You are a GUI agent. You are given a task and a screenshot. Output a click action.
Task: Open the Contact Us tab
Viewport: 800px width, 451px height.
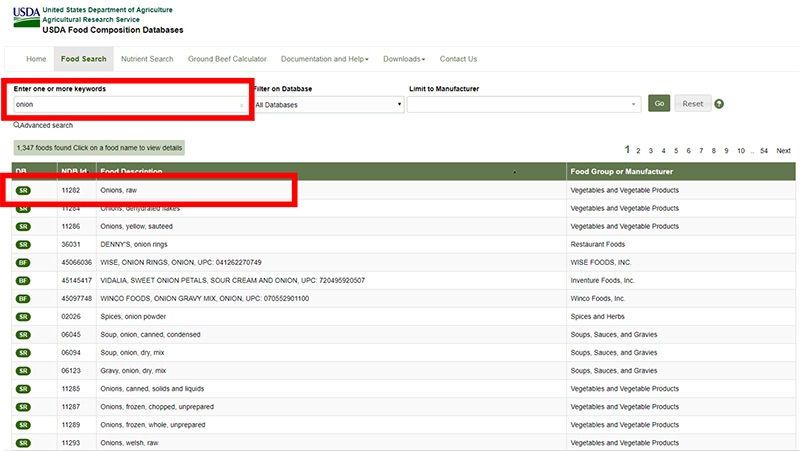pos(458,59)
